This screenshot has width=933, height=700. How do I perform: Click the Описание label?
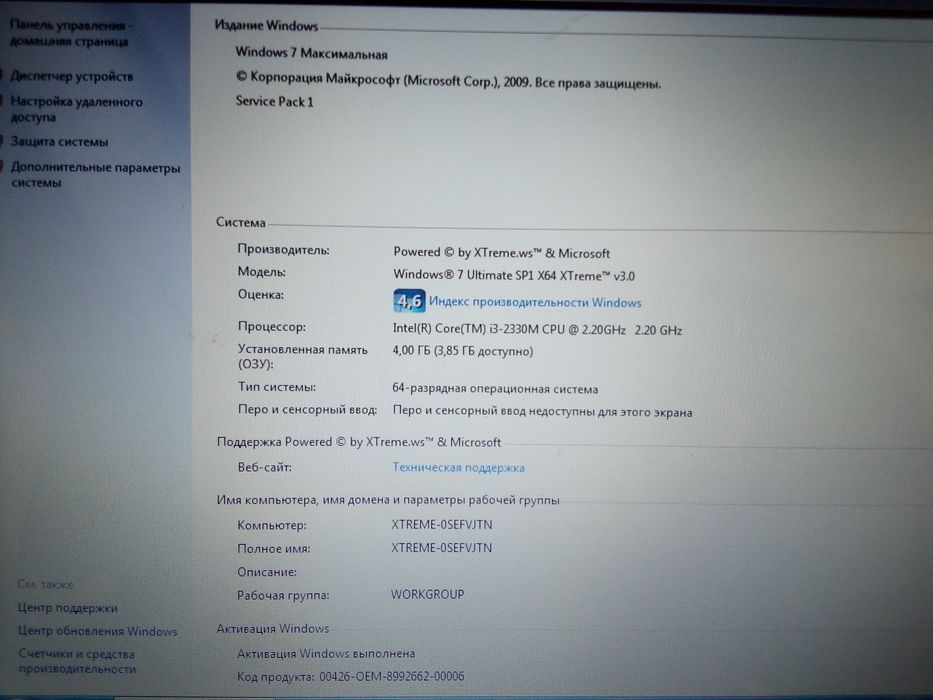click(267, 572)
